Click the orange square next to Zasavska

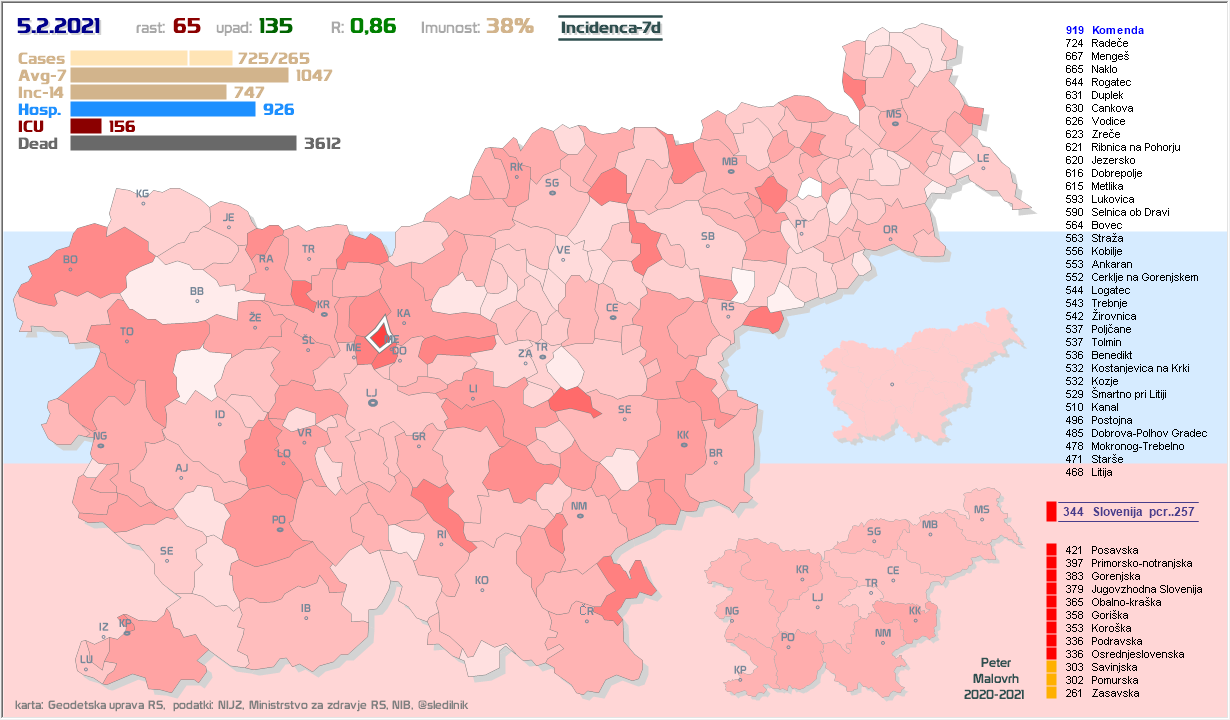[1051, 693]
